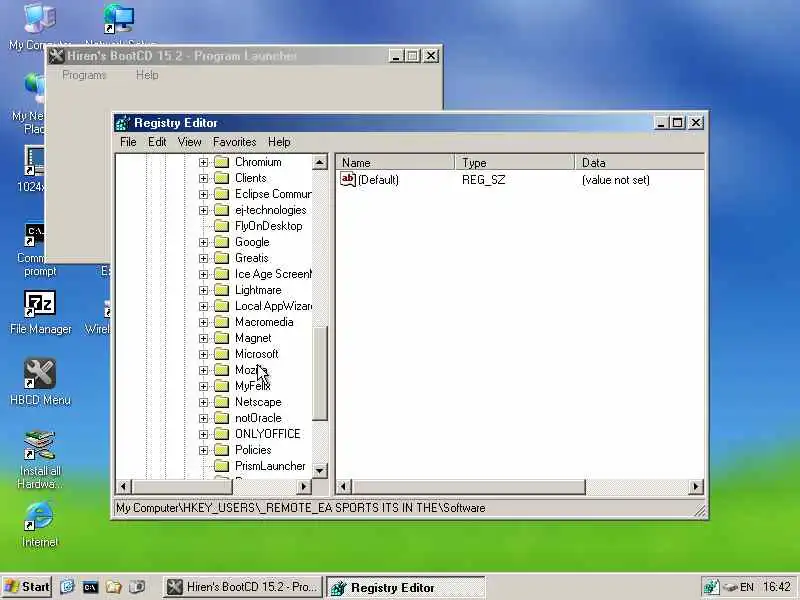This screenshot has width=800, height=600.
Task: Click Hiren's BootCD title bar icon
Action: pyautogui.click(x=56, y=56)
